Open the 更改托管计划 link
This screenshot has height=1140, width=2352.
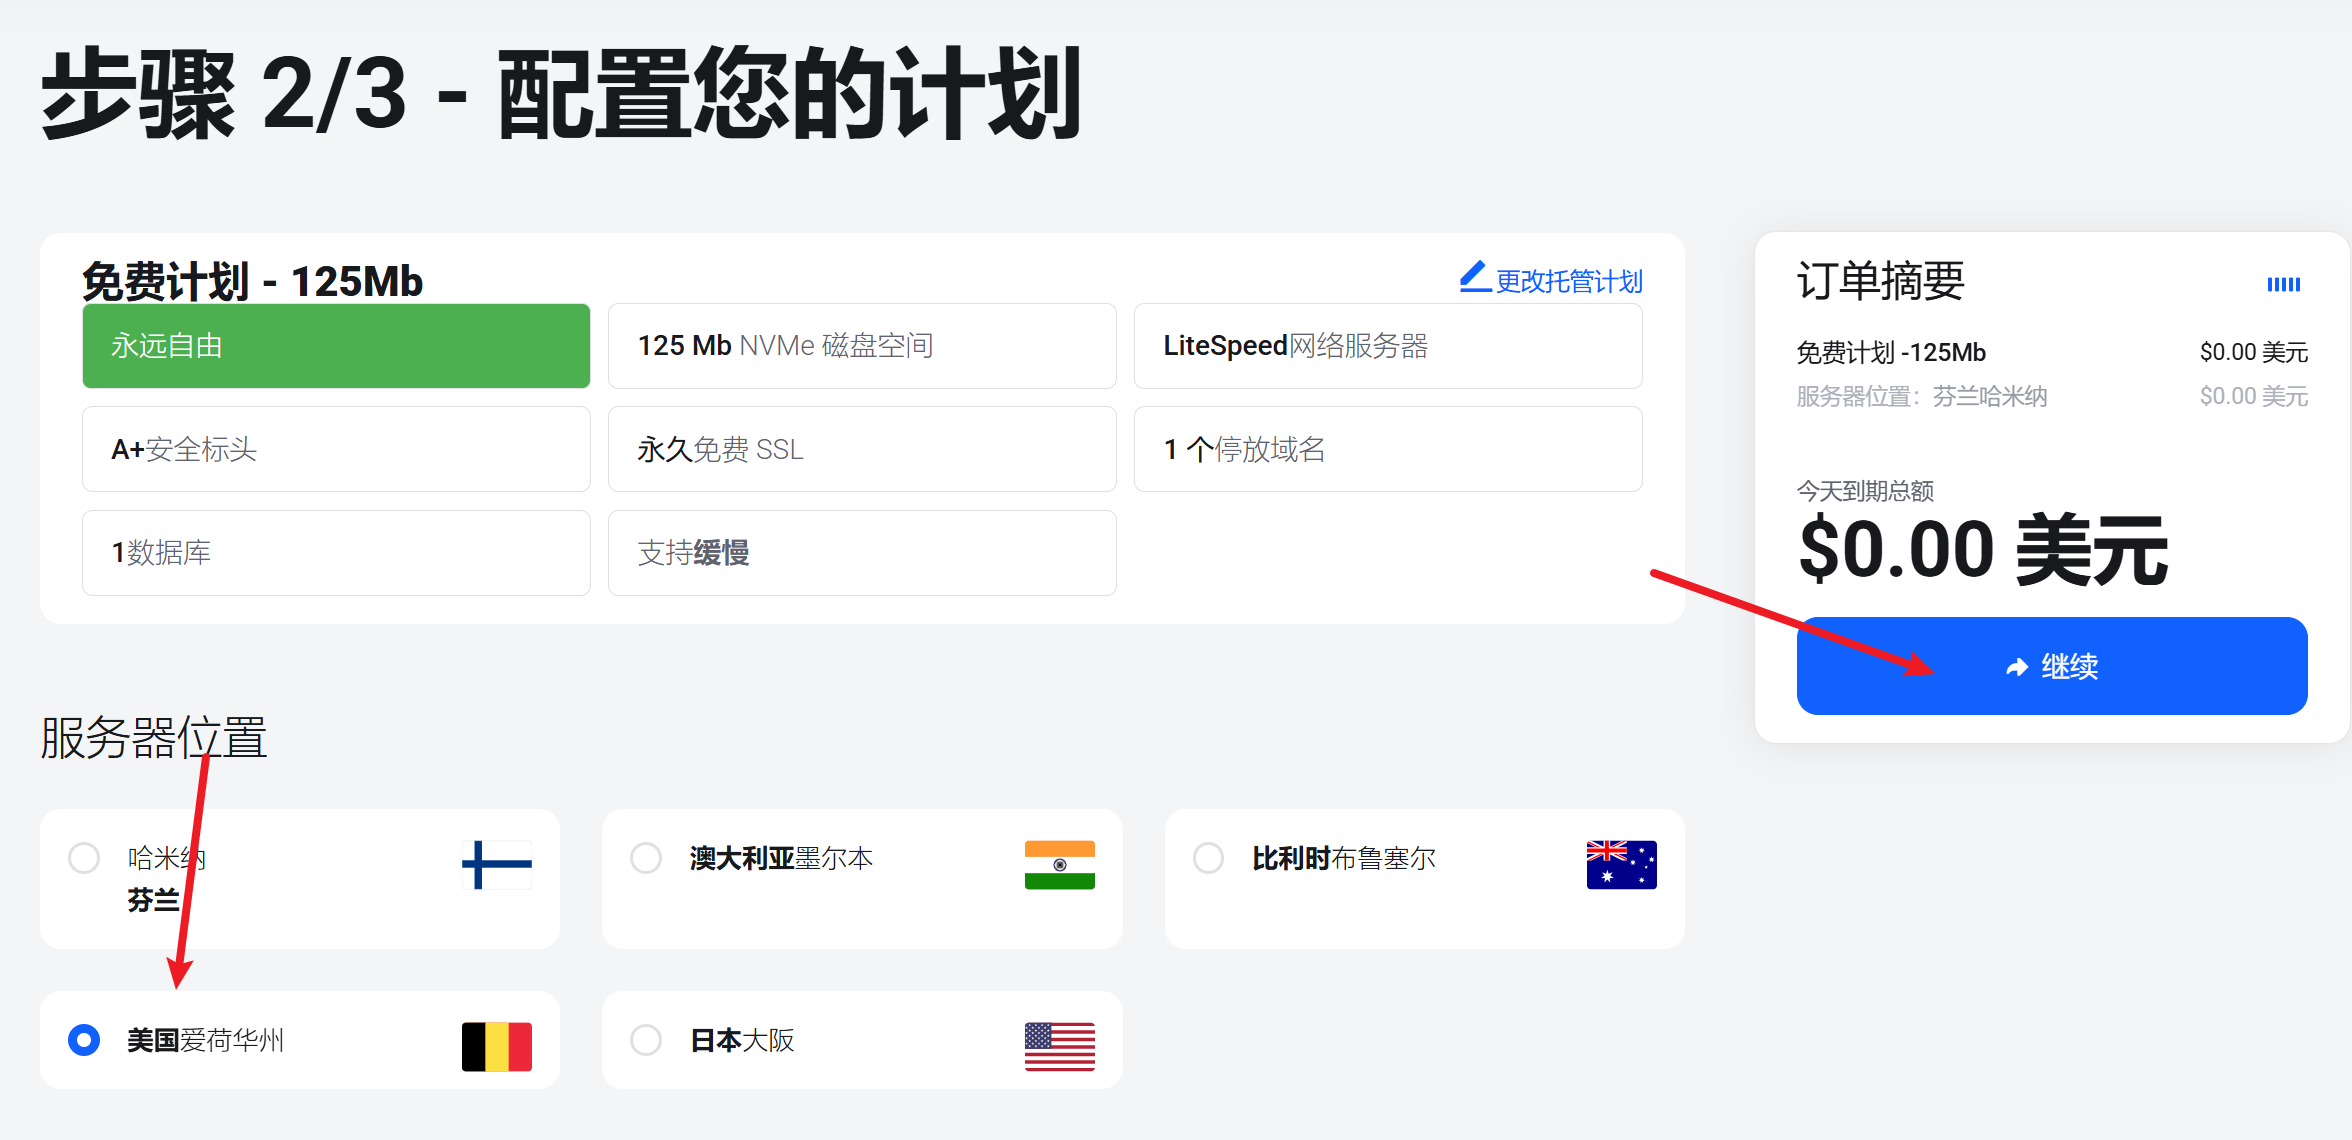(x=1568, y=282)
